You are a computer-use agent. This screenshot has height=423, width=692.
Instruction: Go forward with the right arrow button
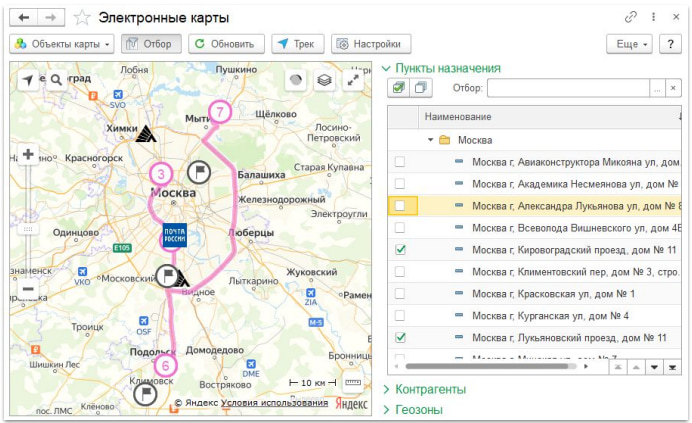coord(51,18)
